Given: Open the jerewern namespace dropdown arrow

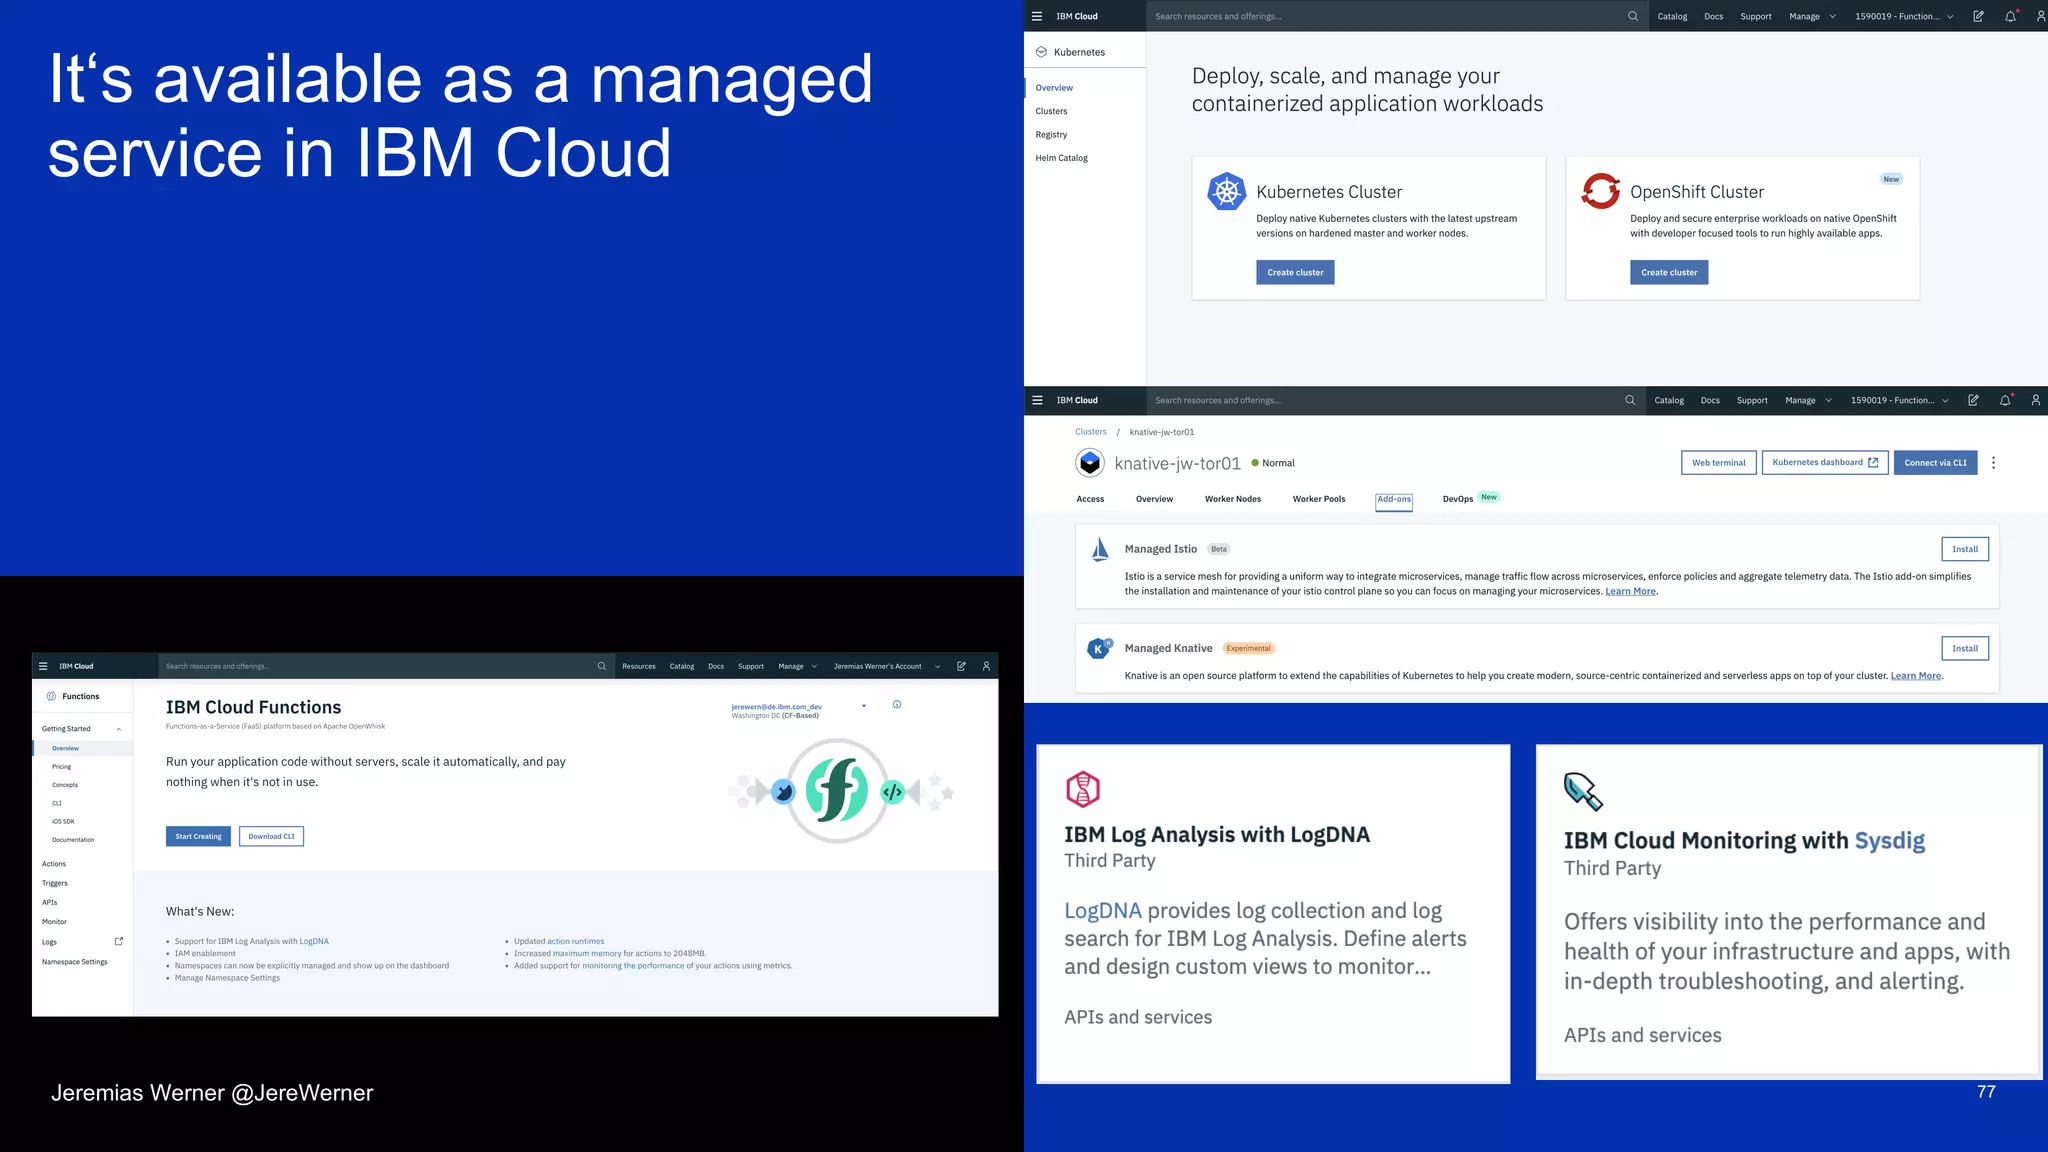Looking at the screenshot, I should 864,706.
